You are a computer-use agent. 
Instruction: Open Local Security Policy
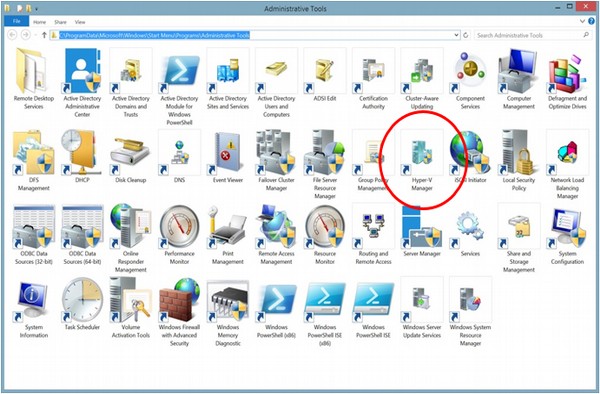(x=518, y=160)
